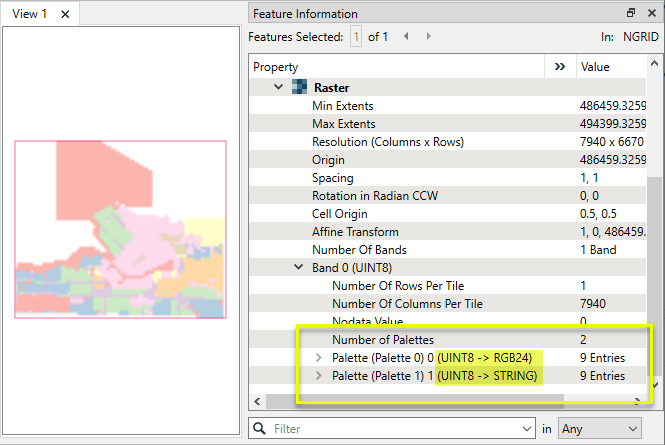Switch to the View 1 tab
665x445 pixels.
[x=30, y=14]
